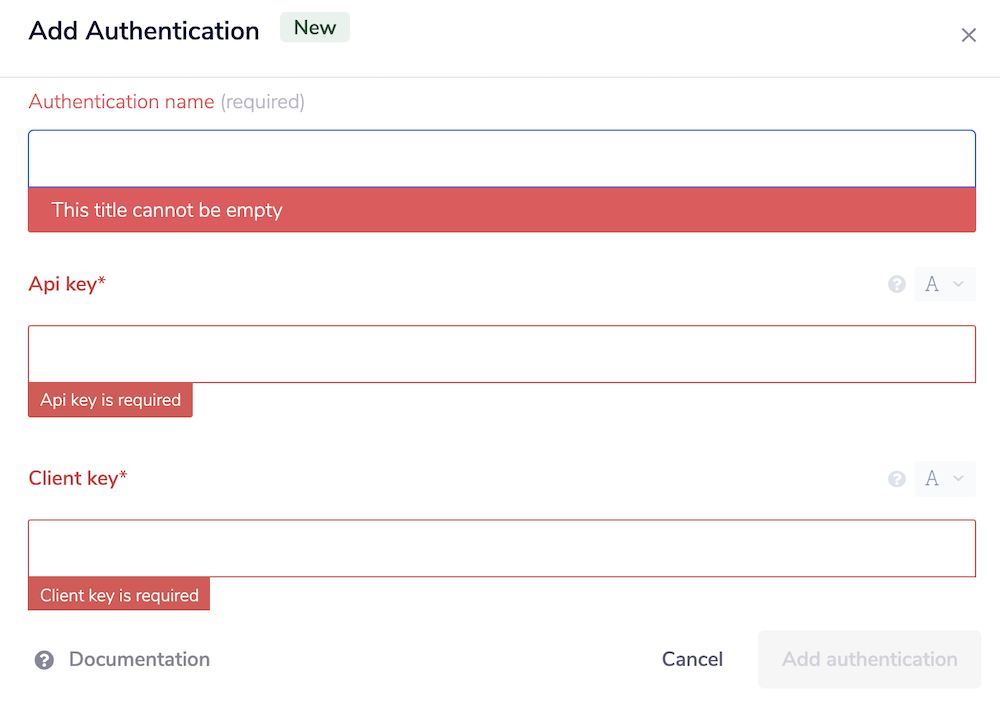Click the help tooltip above the Client key dropdown
The image size is (1000, 703).
coord(896,479)
